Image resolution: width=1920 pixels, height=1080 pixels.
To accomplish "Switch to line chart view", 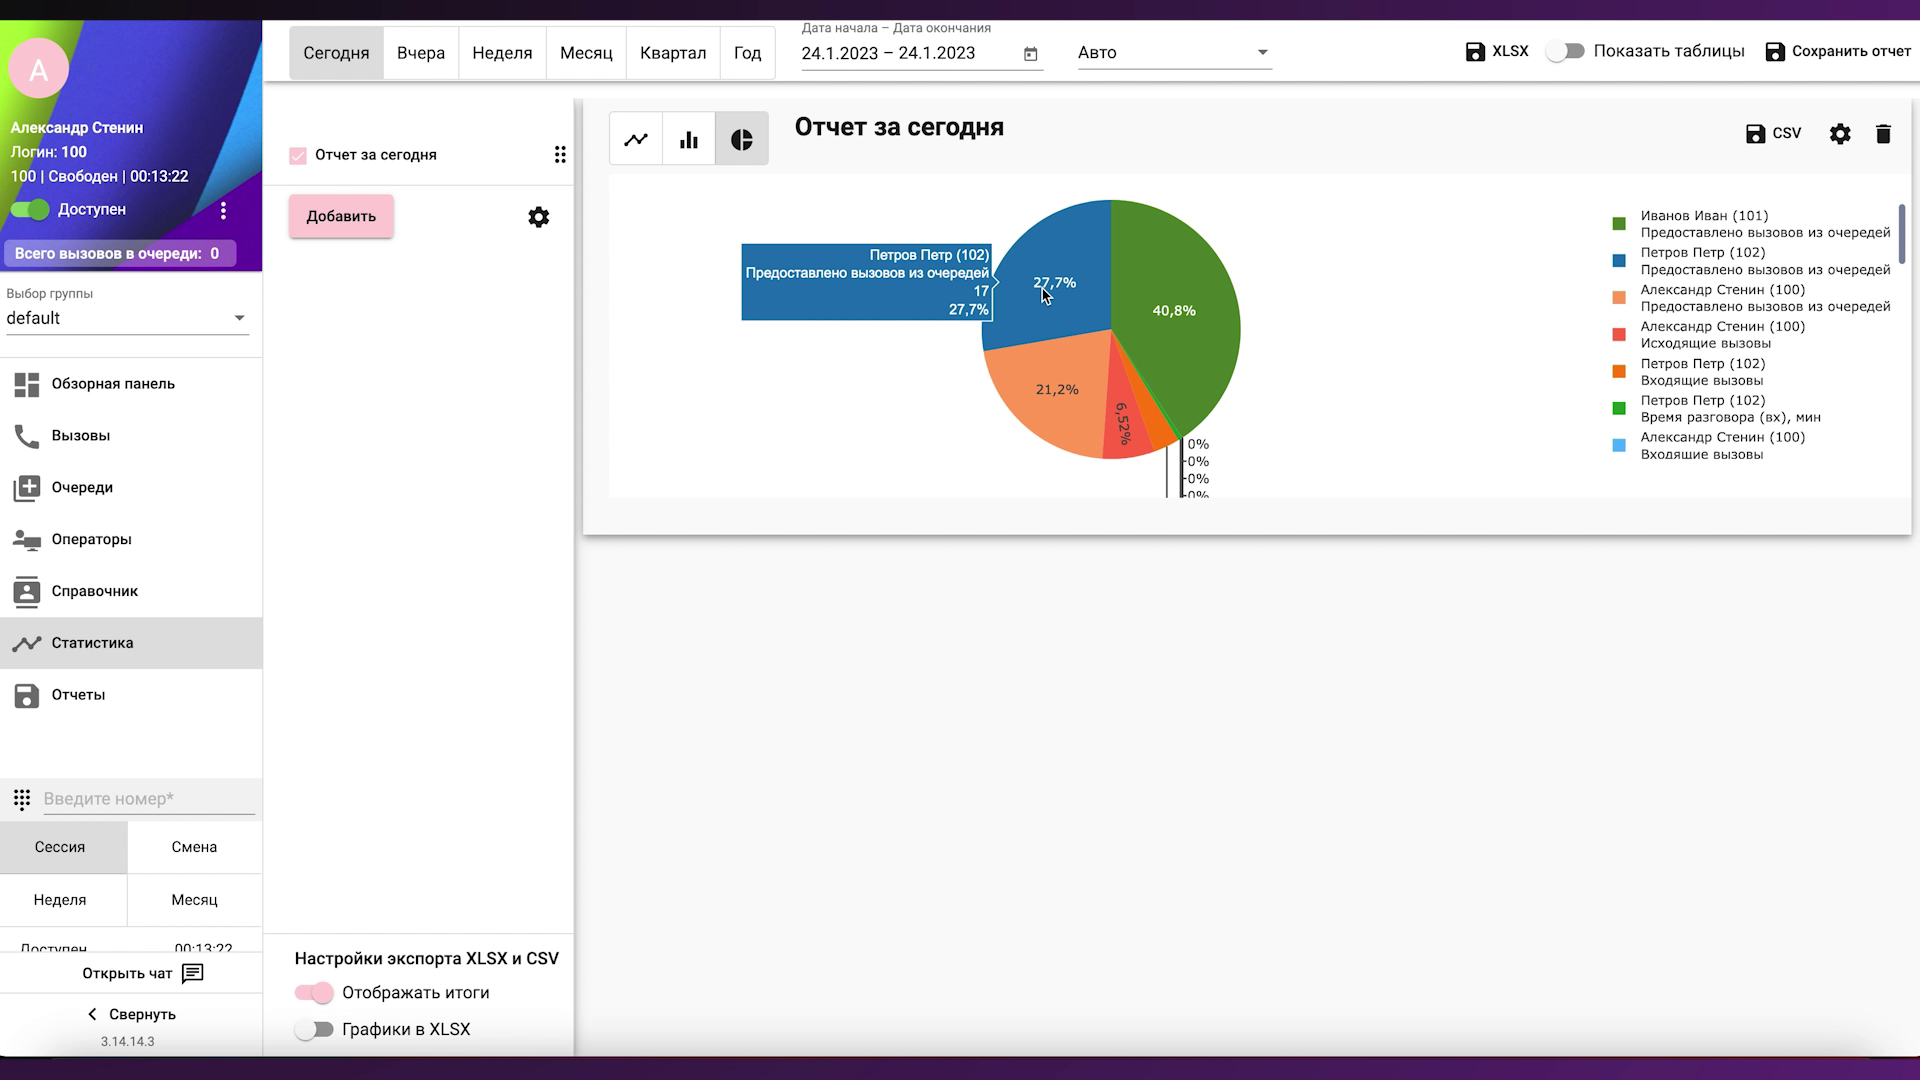I will pos(636,140).
